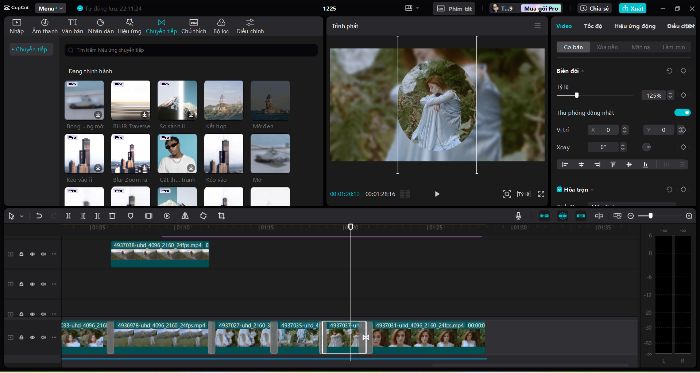The height and width of the screenshot is (373, 700).
Task: Select the Xóa nền background removal sub-tab
Action: point(607,47)
